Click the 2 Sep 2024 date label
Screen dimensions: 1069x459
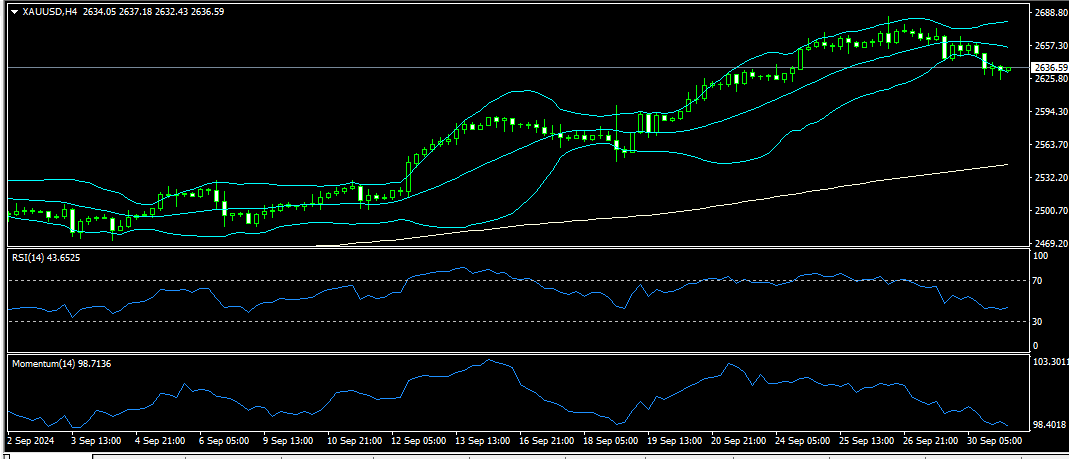click(x=32, y=439)
